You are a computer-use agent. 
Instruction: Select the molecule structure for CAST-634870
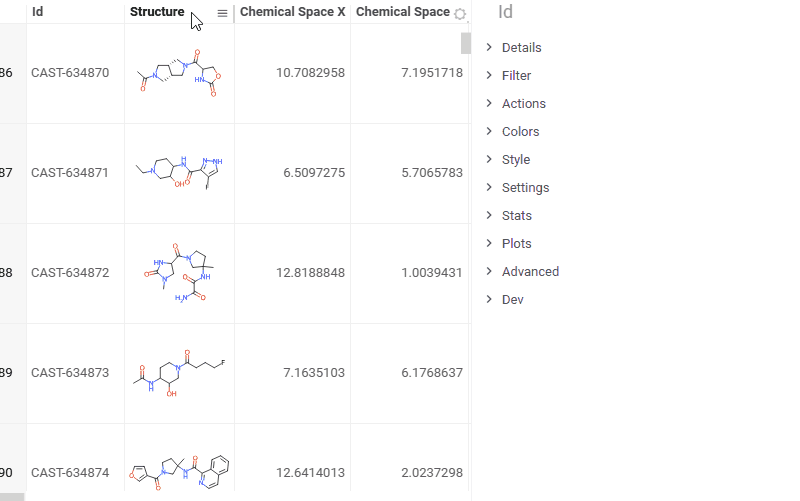[x=180, y=73]
